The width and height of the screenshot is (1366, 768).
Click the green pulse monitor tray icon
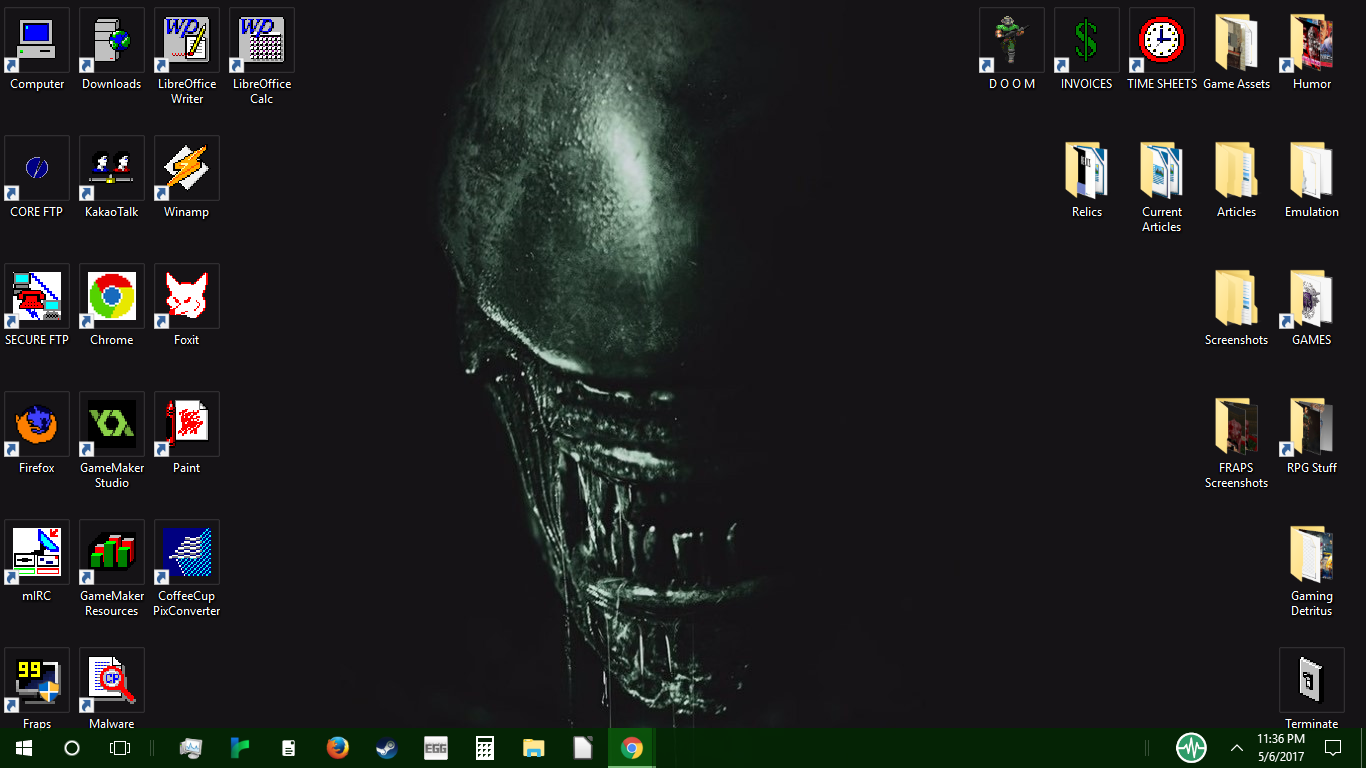pyautogui.click(x=1191, y=748)
